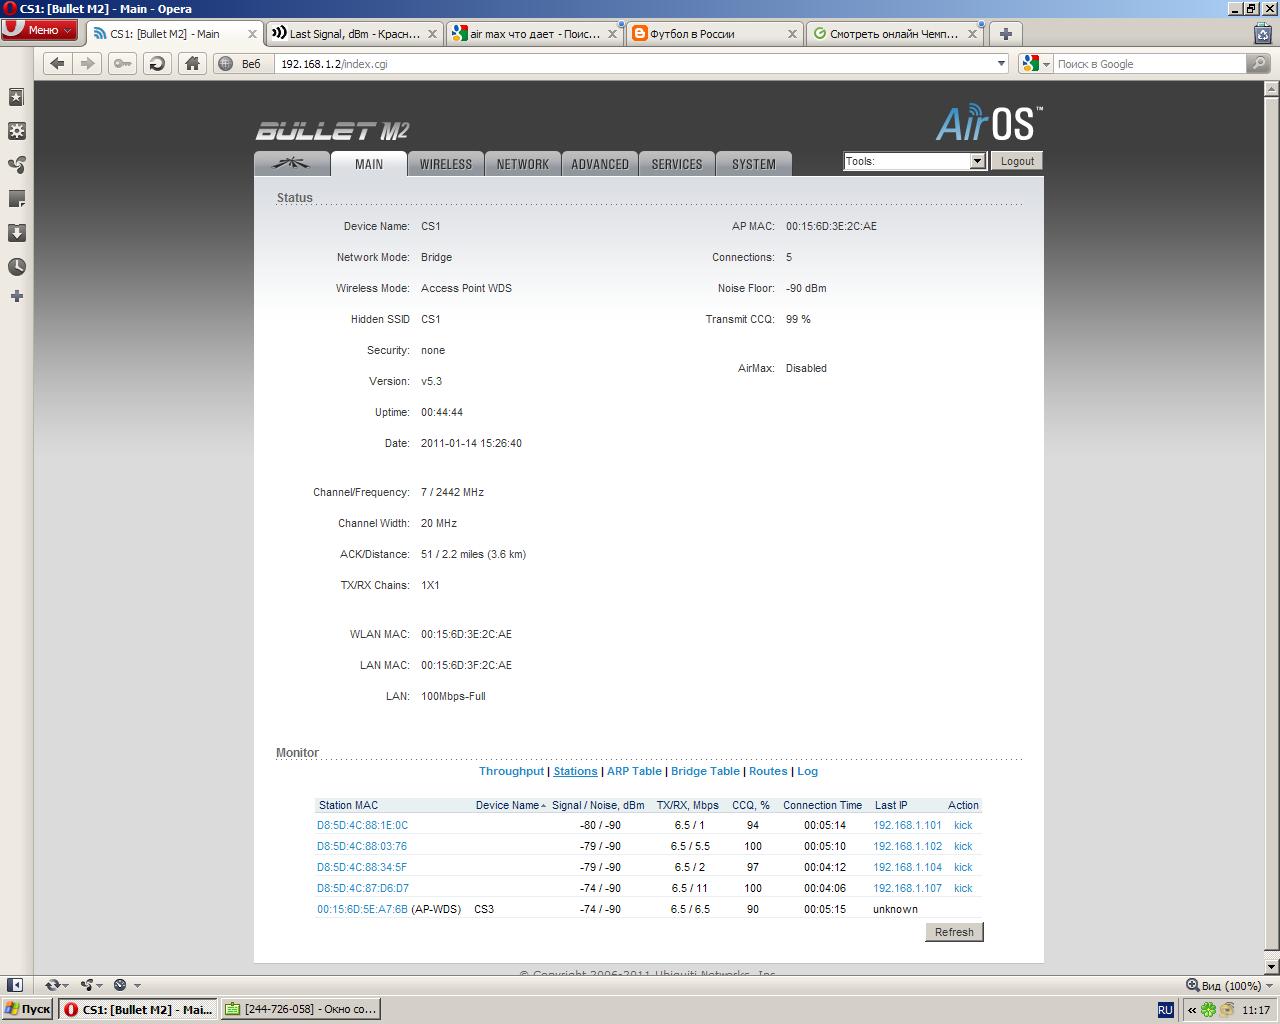
Task: Open the NETWORK settings tab
Action: [x=523, y=164]
